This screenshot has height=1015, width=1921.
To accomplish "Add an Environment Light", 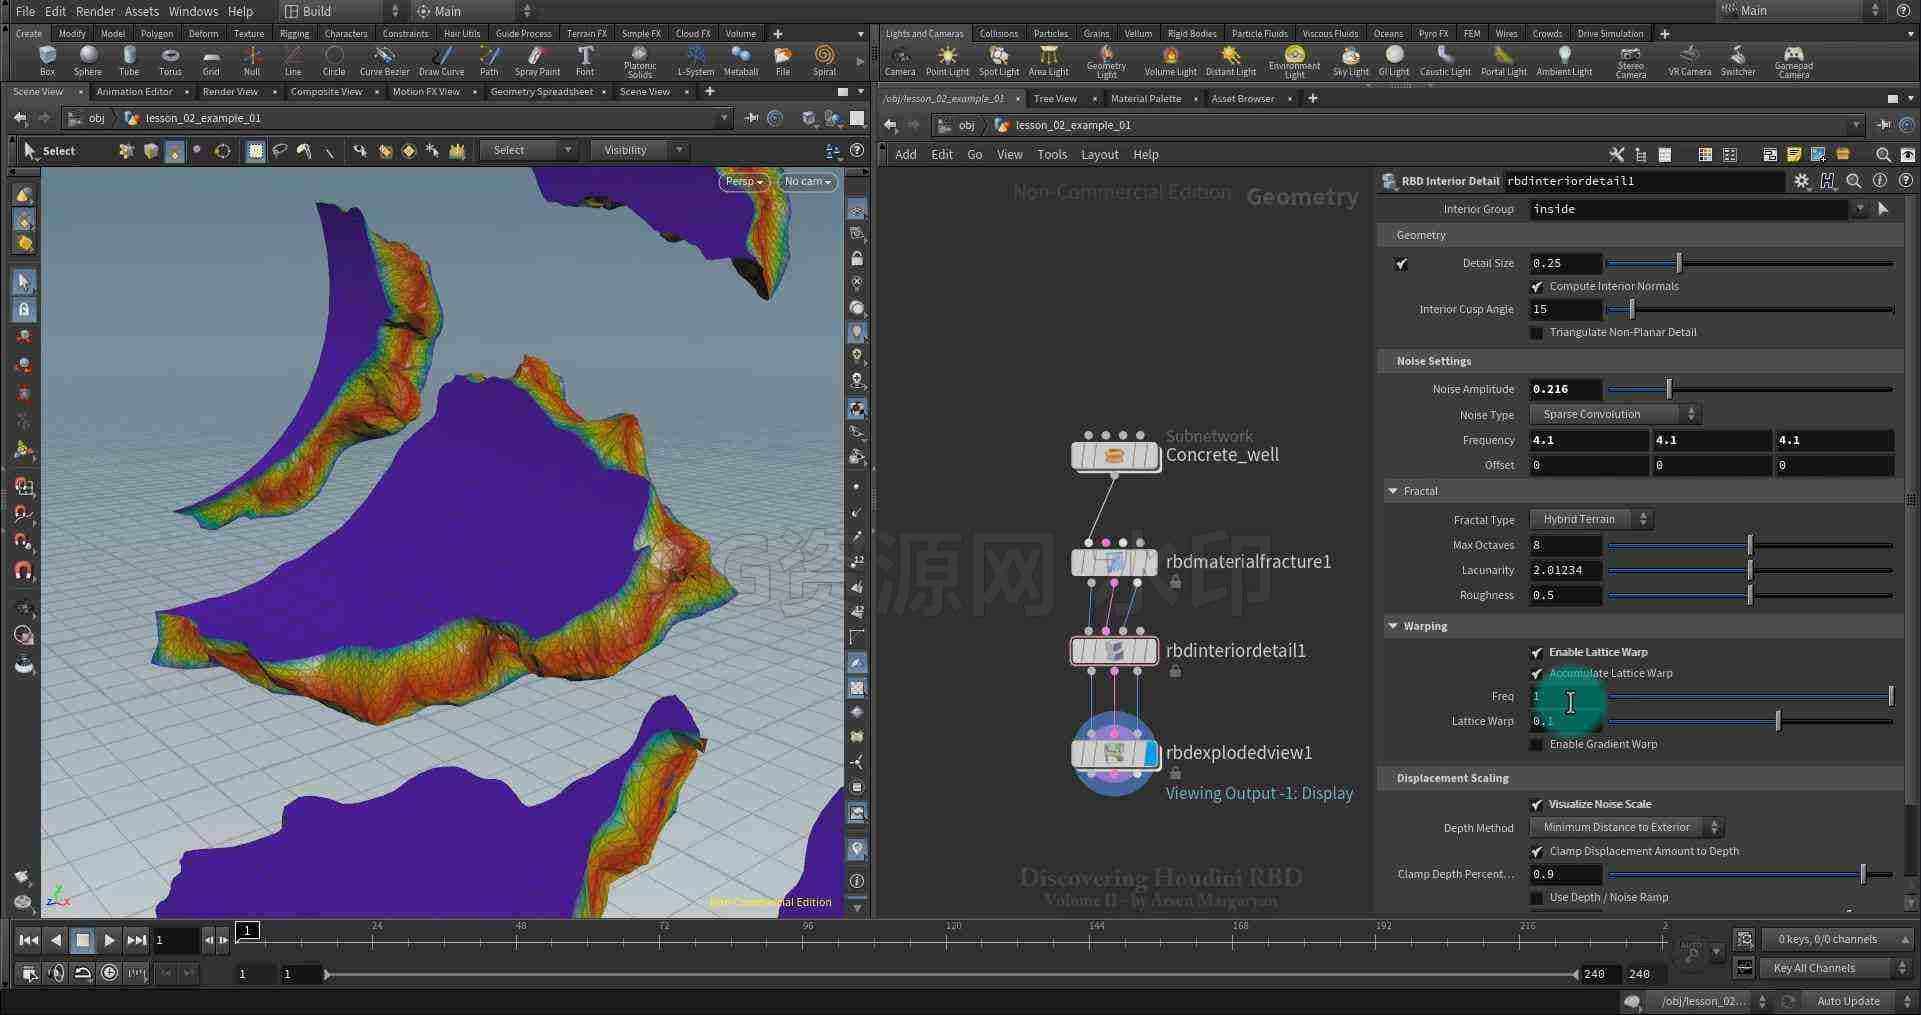I will (1294, 62).
